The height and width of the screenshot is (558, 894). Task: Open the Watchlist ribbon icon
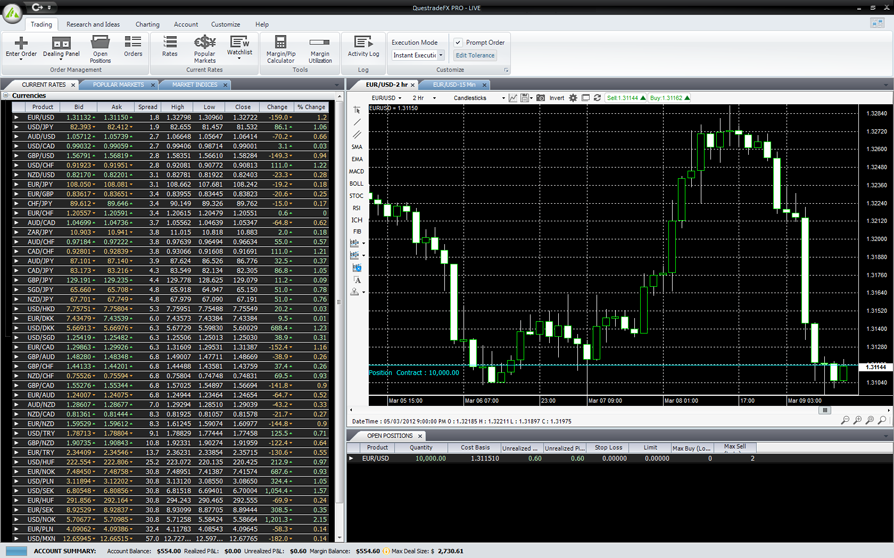tap(239, 47)
